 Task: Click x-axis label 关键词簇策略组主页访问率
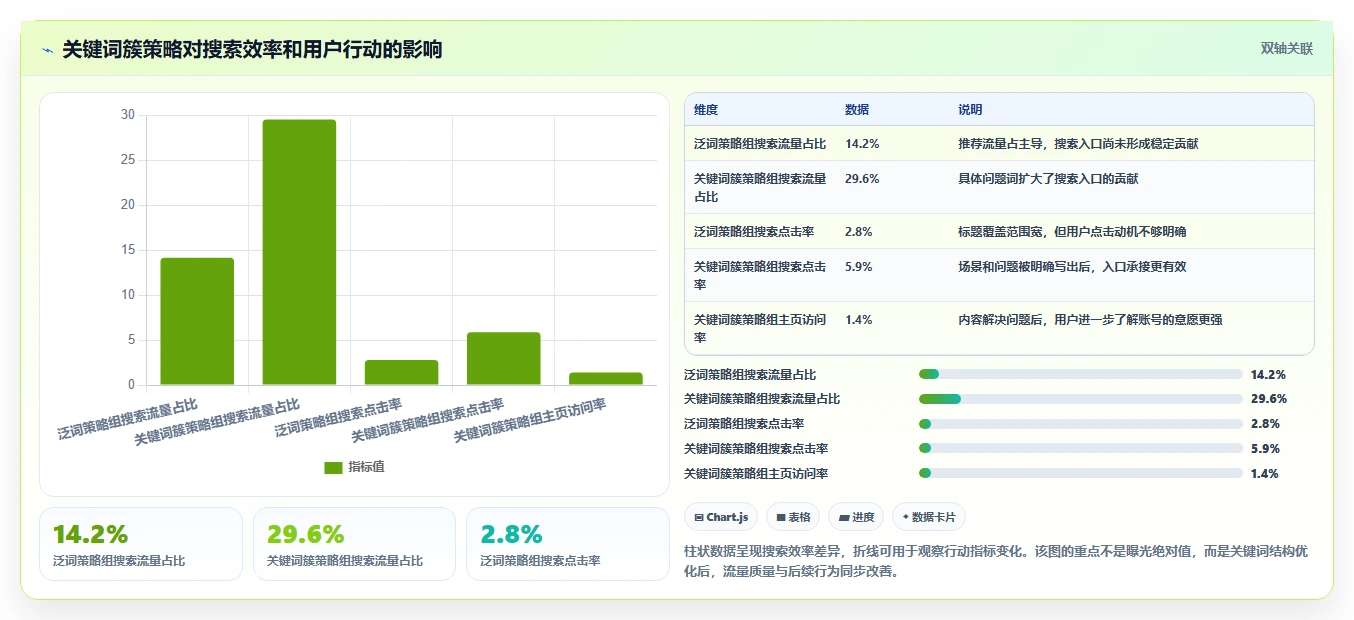pyautogui.click(x=530, y=420)
